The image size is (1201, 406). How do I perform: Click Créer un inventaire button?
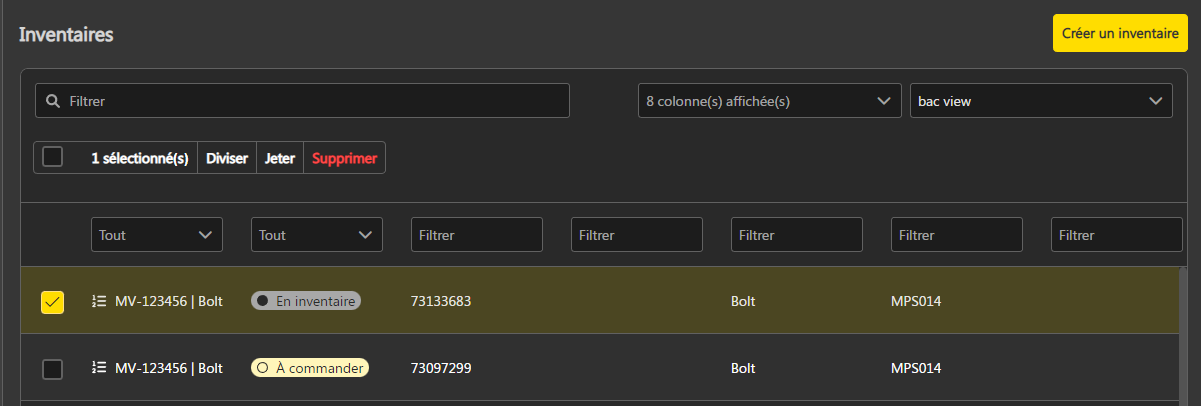click(x=1119, y=33)
